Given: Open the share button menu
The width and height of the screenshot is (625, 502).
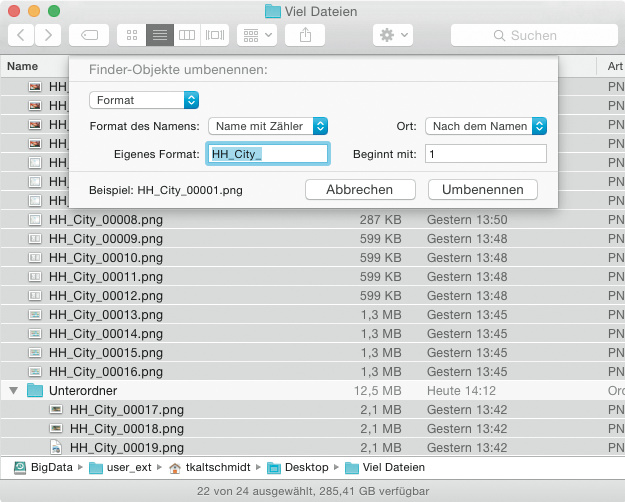Looking at the screenshot, I should (305, 35).
